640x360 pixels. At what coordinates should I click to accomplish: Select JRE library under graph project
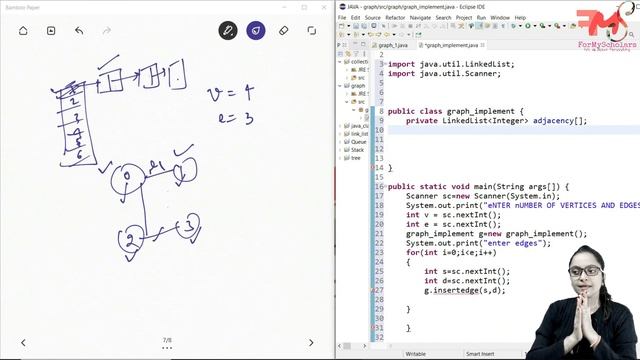(x=360, y=94)
